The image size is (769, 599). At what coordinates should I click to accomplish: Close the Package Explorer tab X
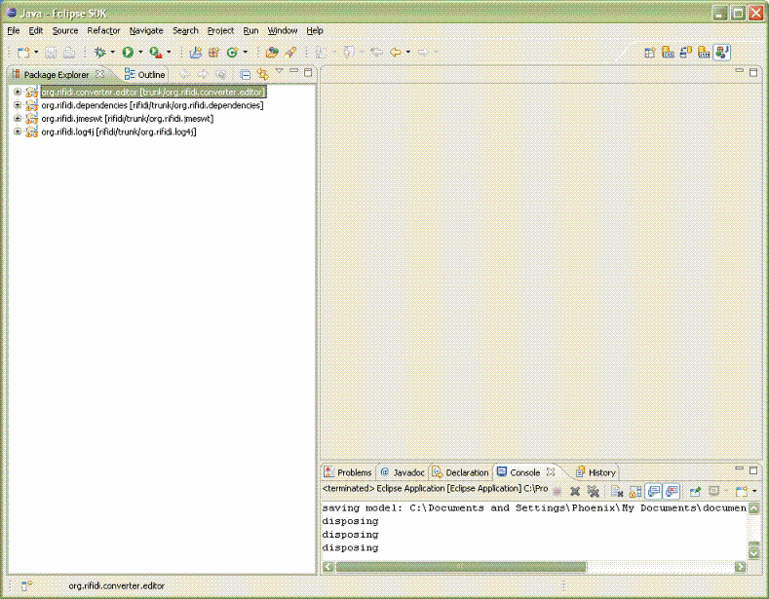pyautogui.click(x=100, y=74)
